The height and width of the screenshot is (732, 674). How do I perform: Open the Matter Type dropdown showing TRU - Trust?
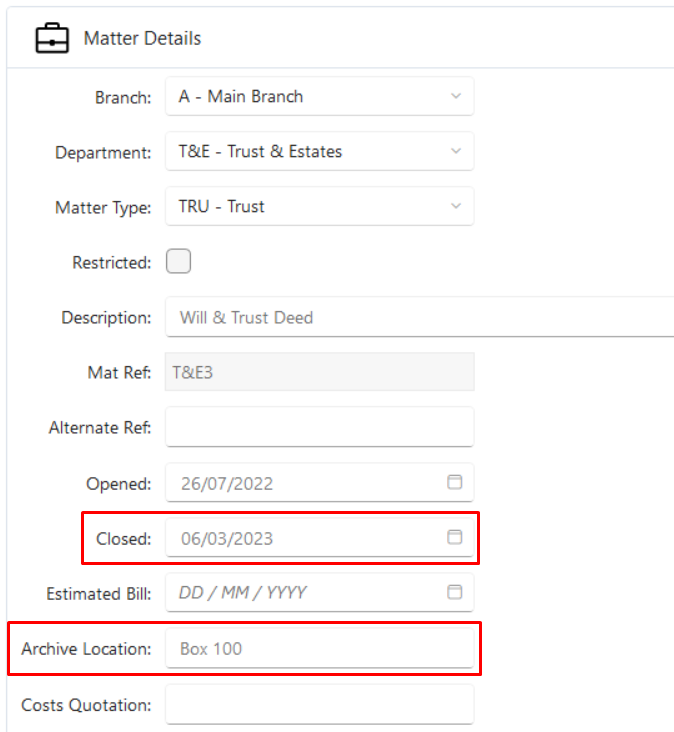point(320,206)
